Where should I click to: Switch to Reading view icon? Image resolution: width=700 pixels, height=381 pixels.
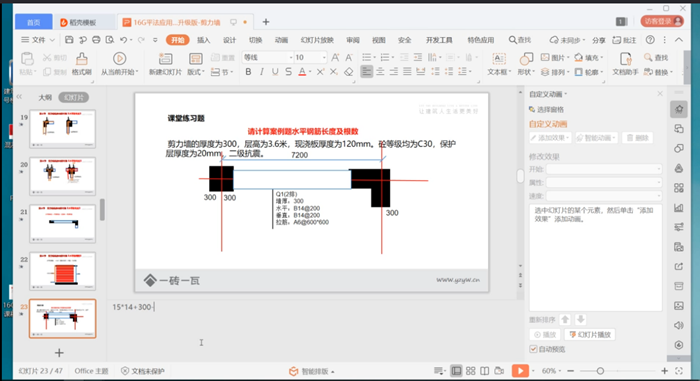click(x=485, y=371)
